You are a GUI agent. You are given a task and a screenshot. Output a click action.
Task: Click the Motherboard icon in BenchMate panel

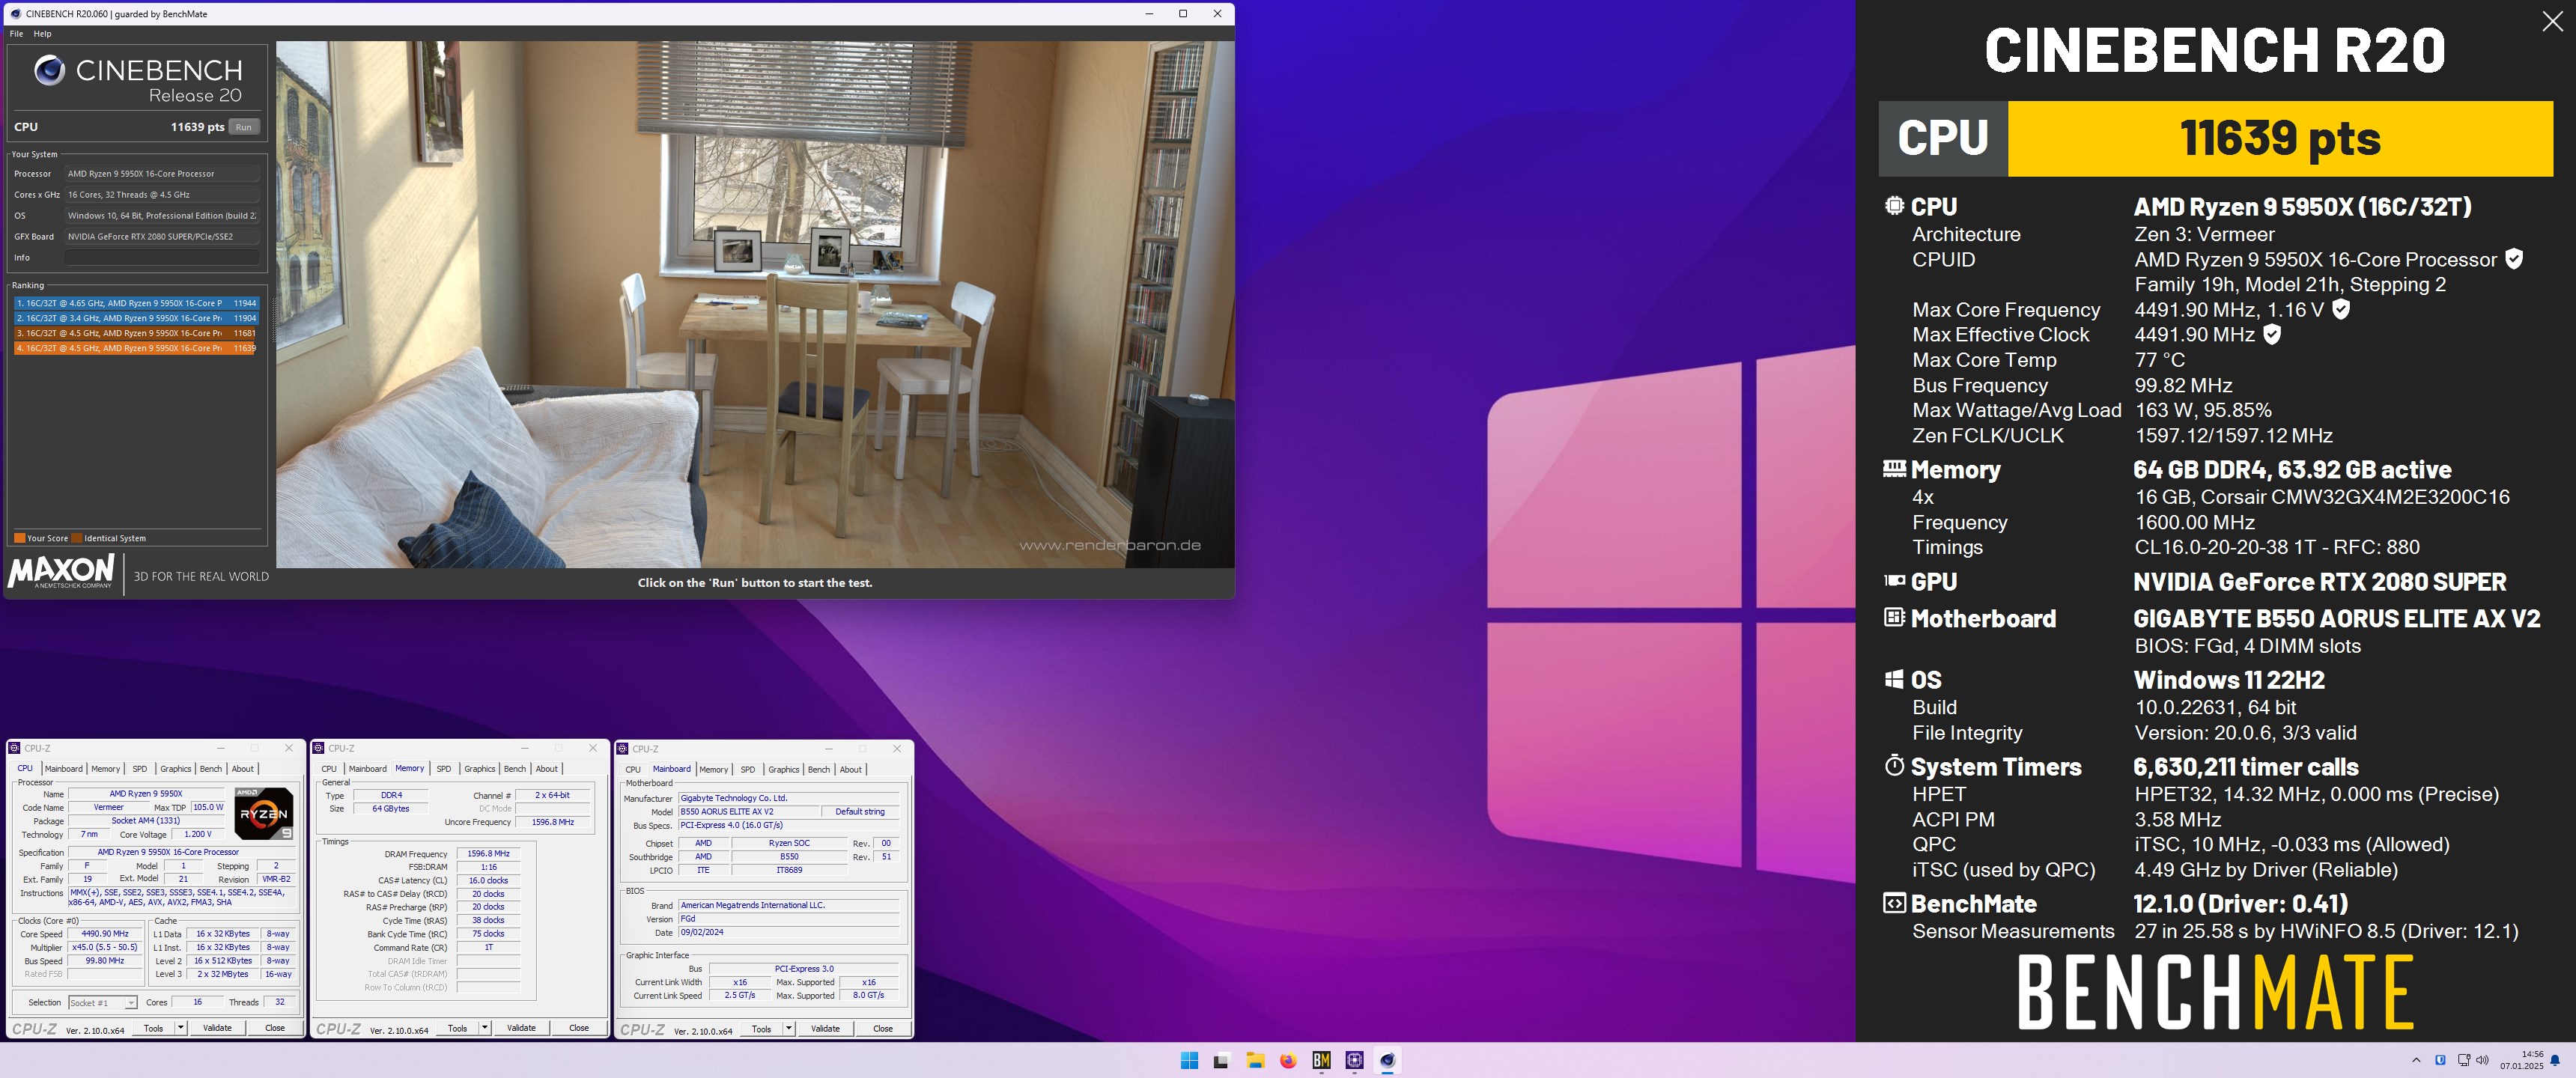(x=1894, y=617)
